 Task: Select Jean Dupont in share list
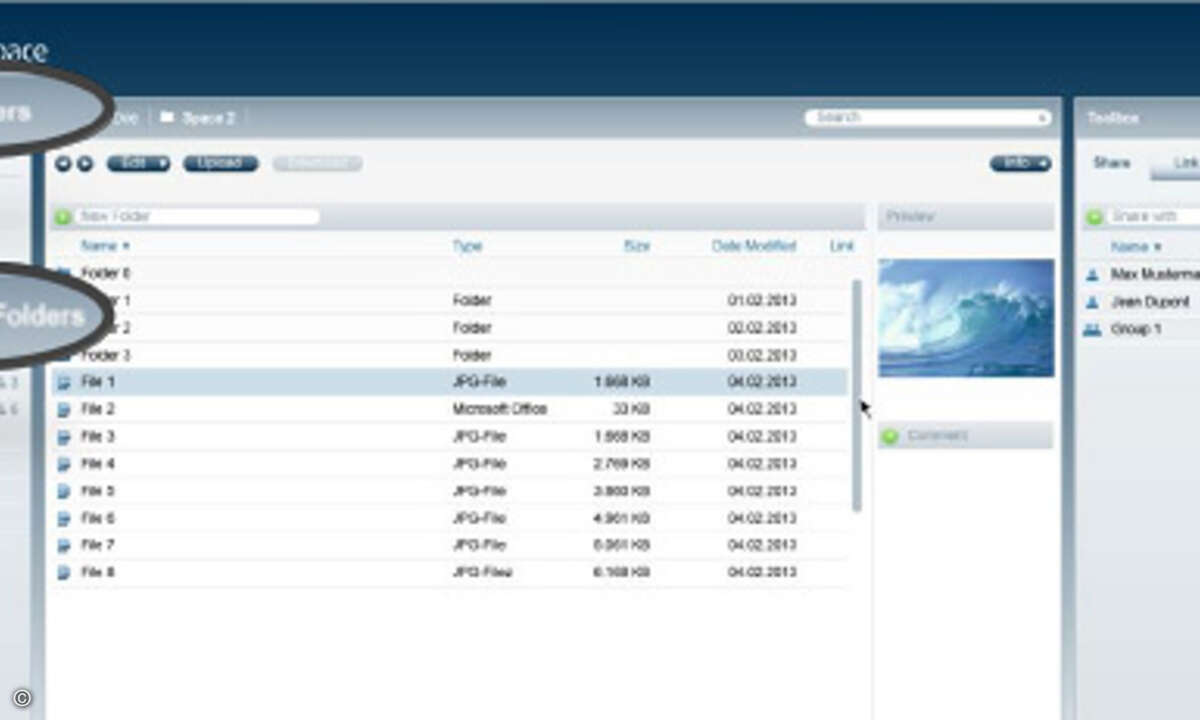[1150, 302]
